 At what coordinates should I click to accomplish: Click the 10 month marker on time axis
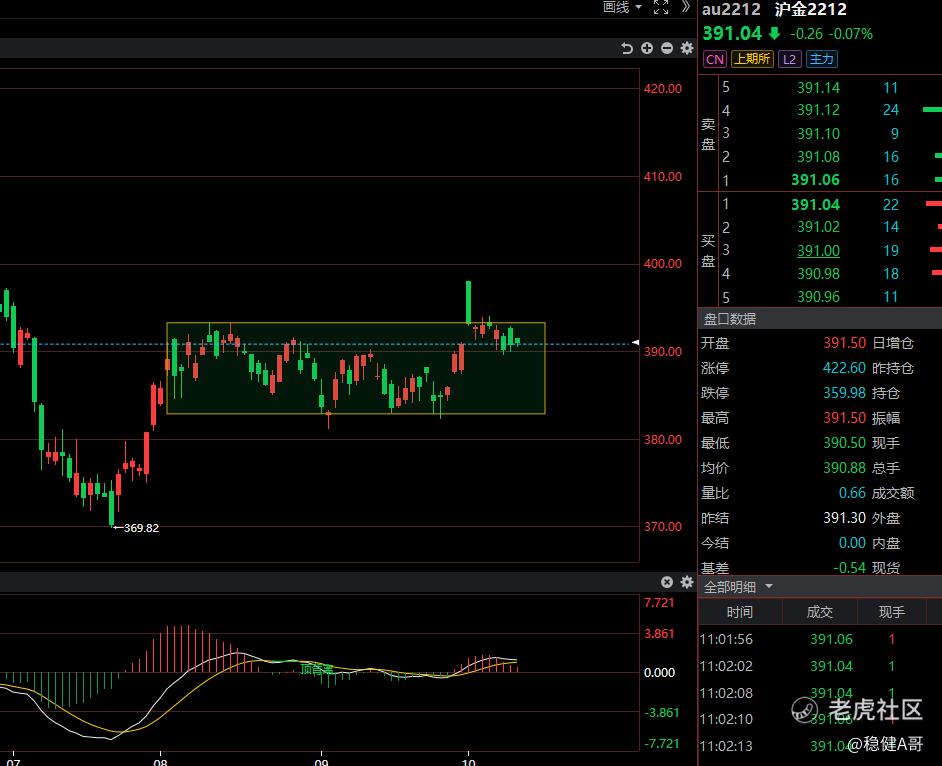pos(469,762)
